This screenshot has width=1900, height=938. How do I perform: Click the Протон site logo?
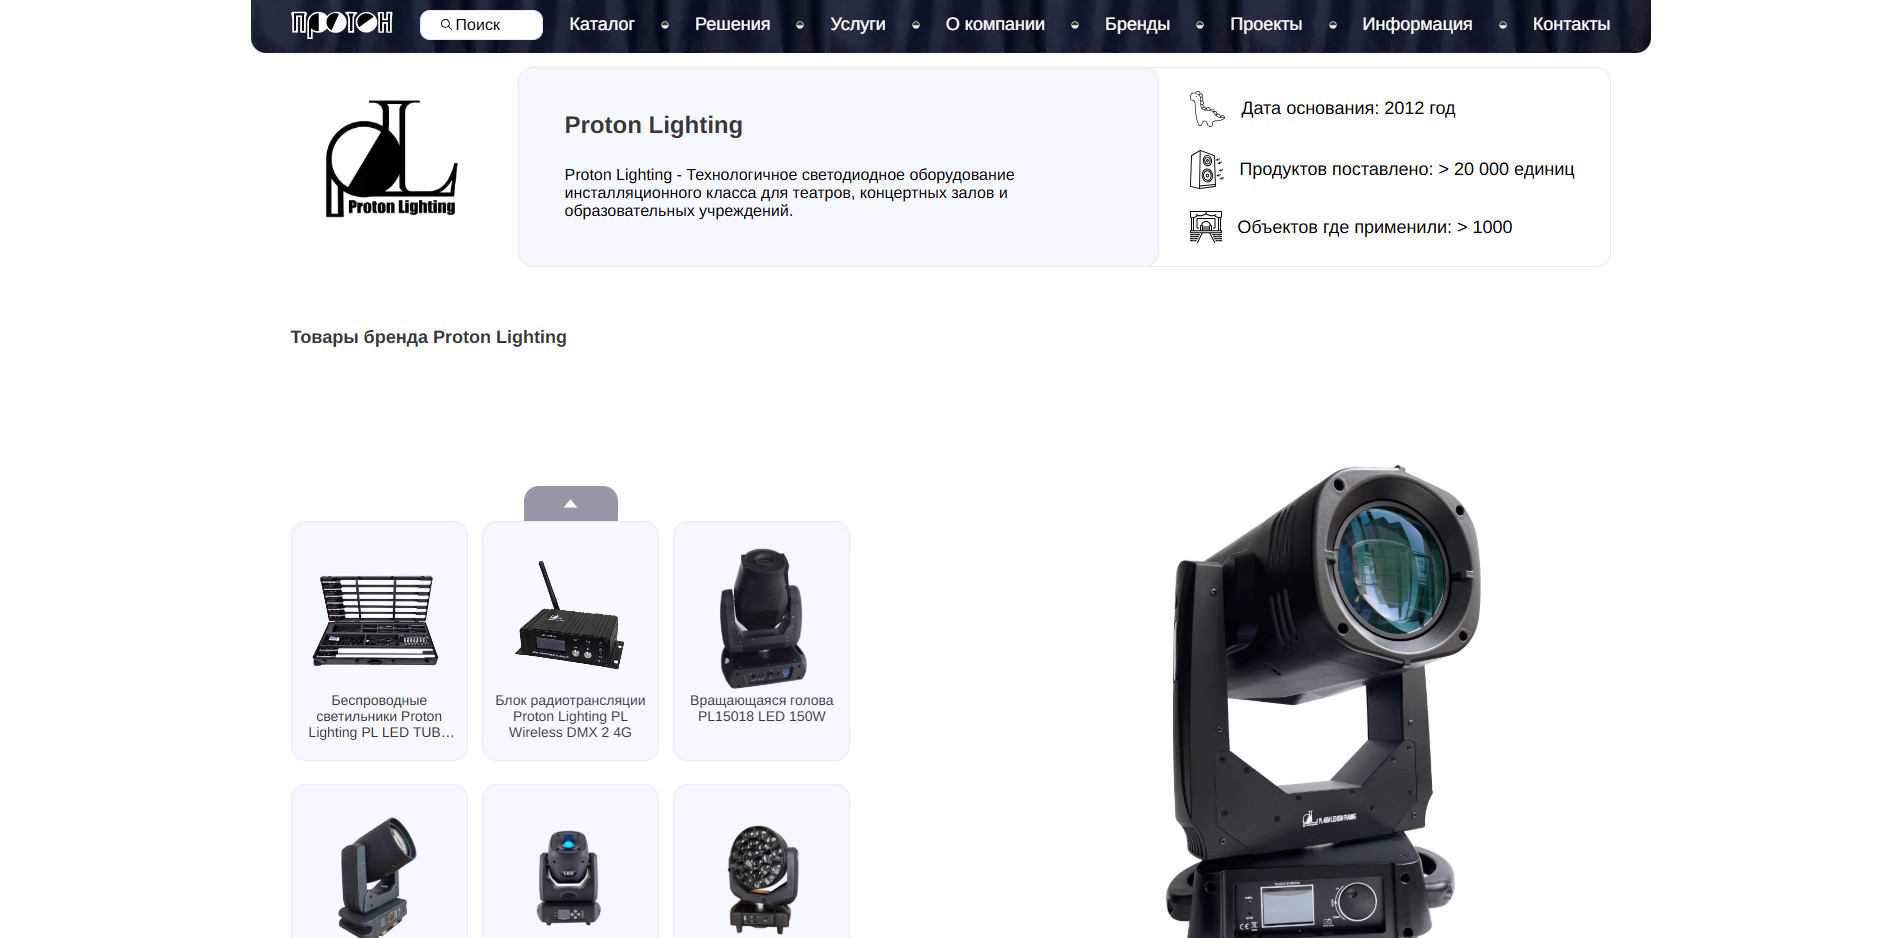pos(341,24)
